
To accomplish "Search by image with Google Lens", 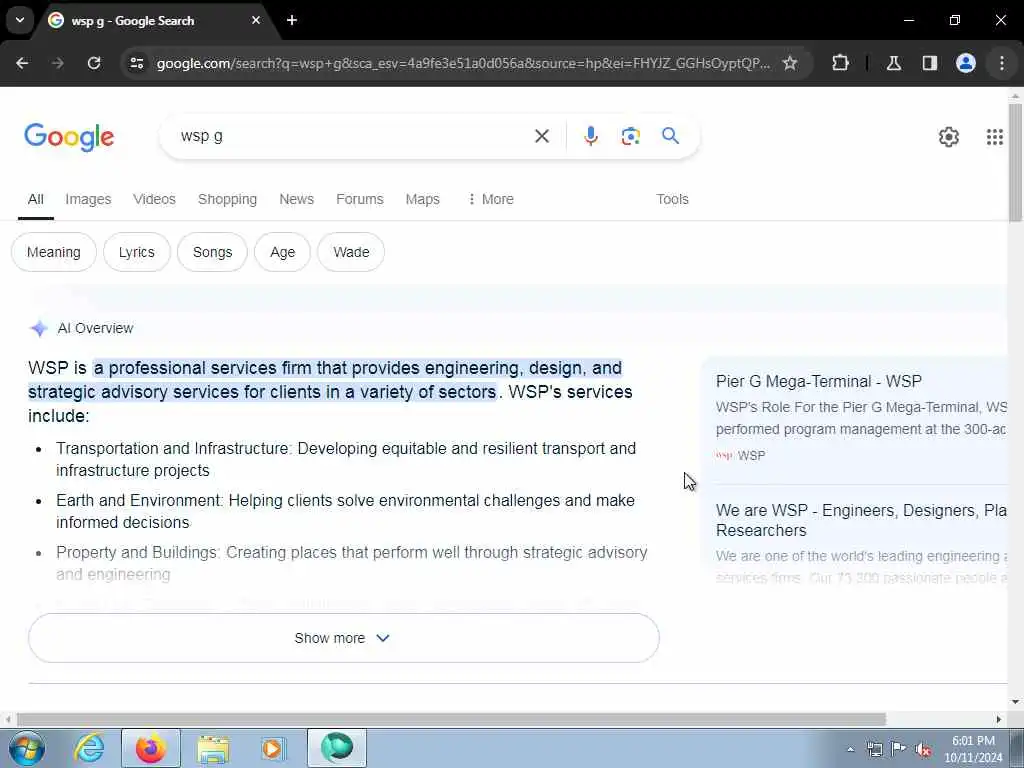I will point(630,136).
